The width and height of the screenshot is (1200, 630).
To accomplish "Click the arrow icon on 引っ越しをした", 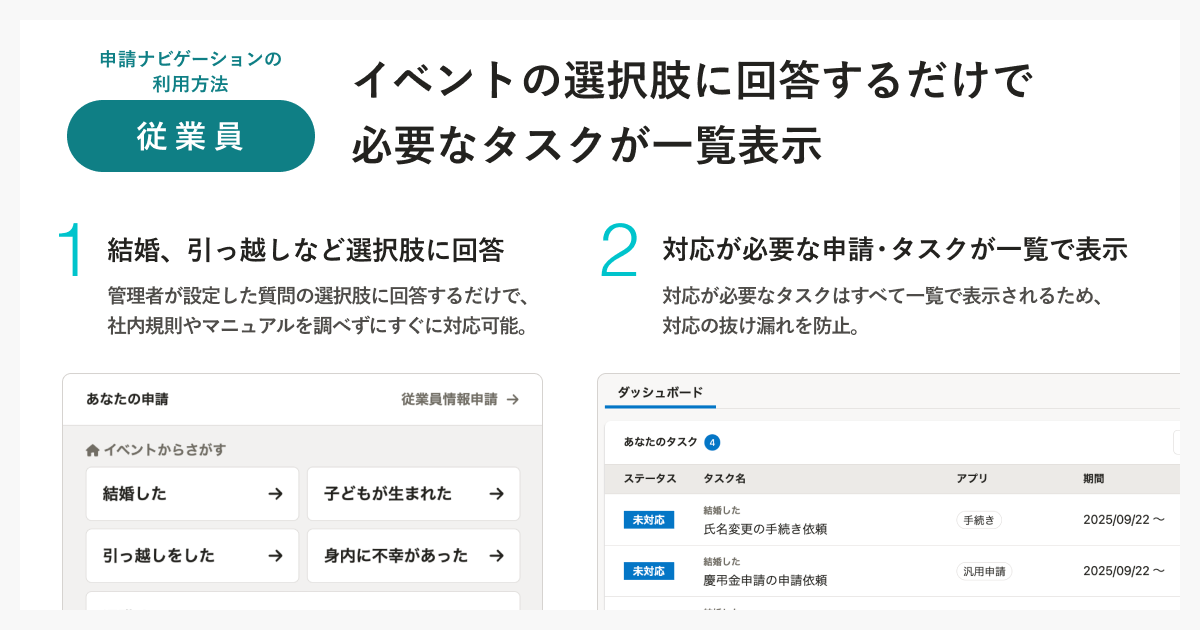I will click(x=275, y=556).
